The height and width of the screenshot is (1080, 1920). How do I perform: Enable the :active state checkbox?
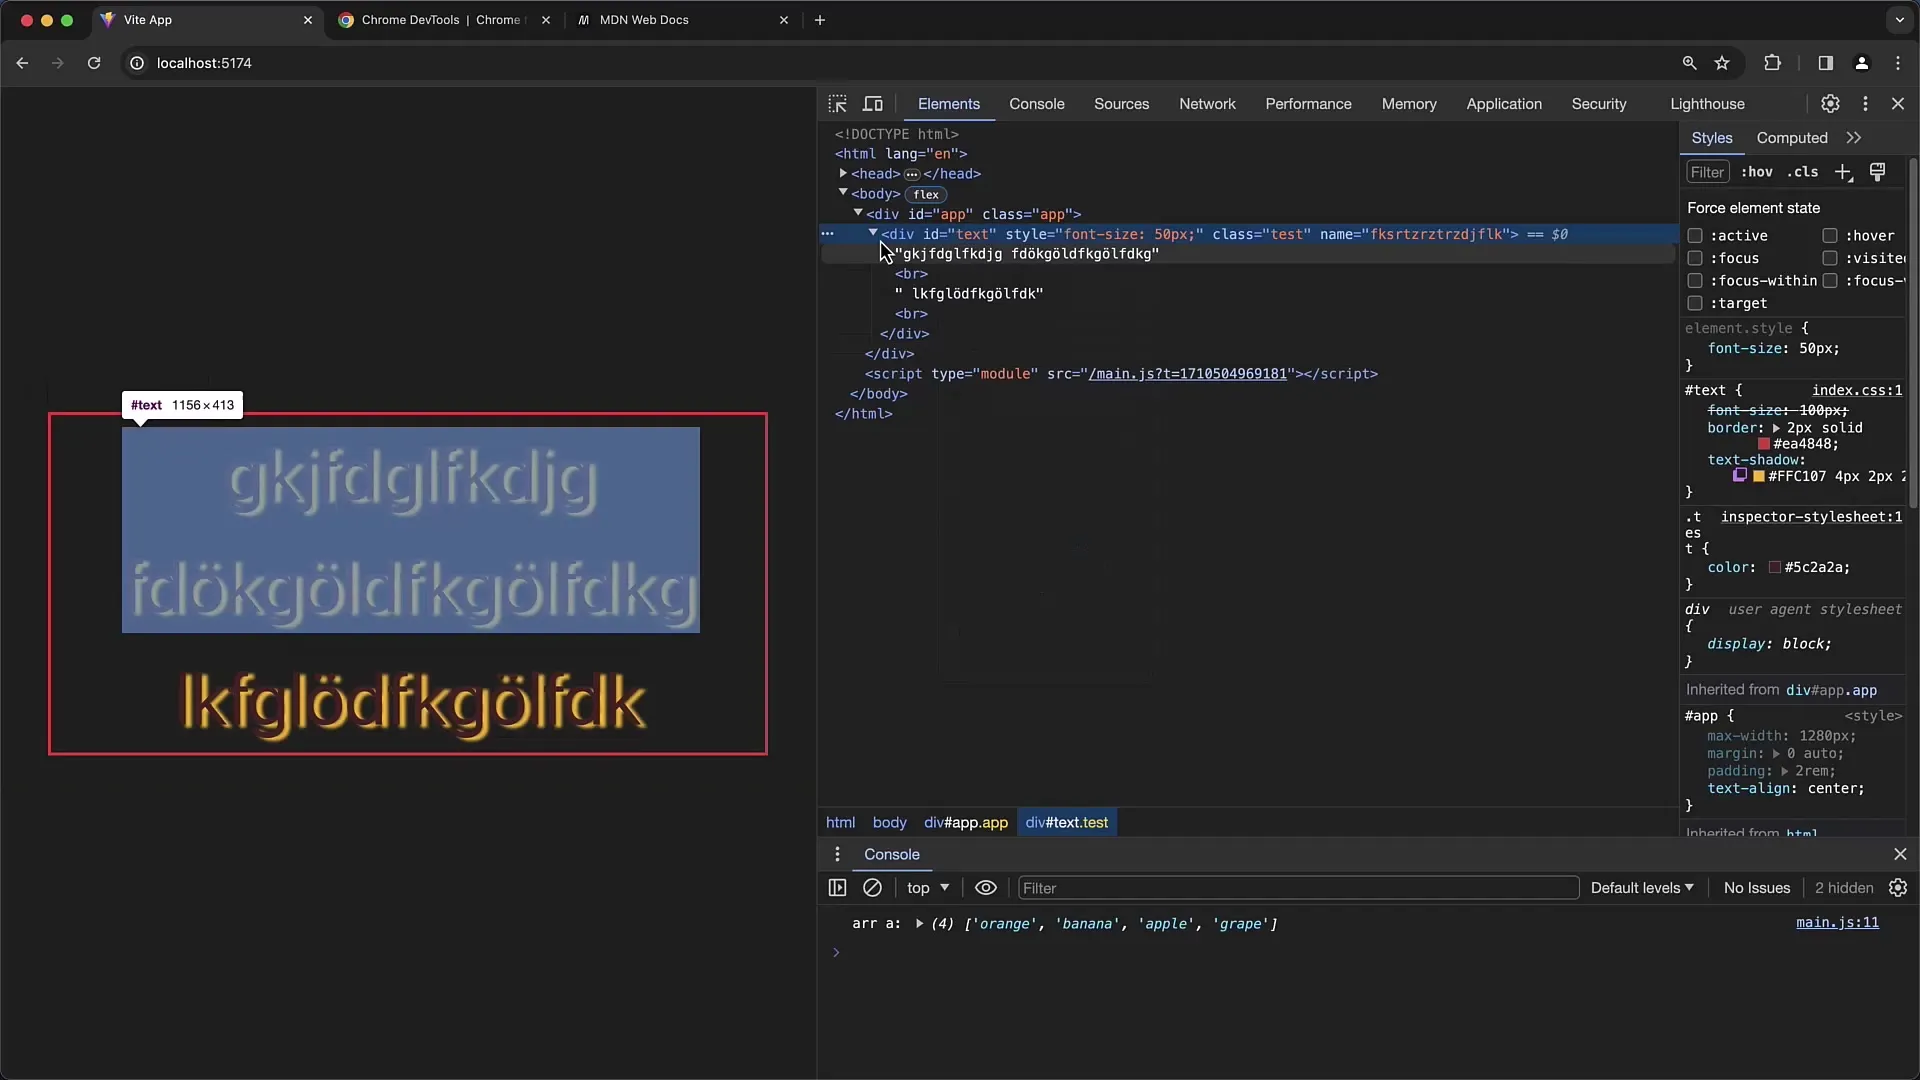coord(1695,236)
